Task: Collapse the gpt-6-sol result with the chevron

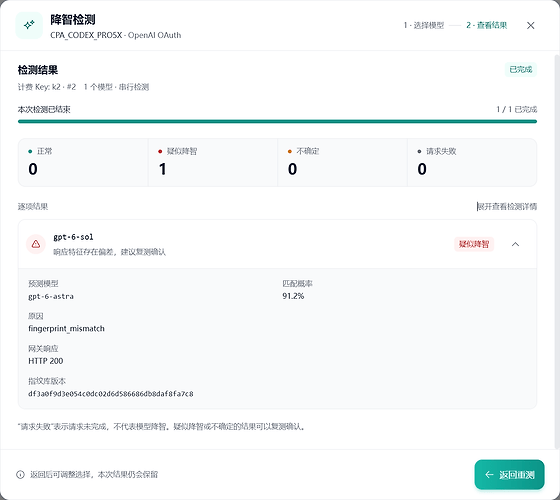Action: click(x=515, y=244)
